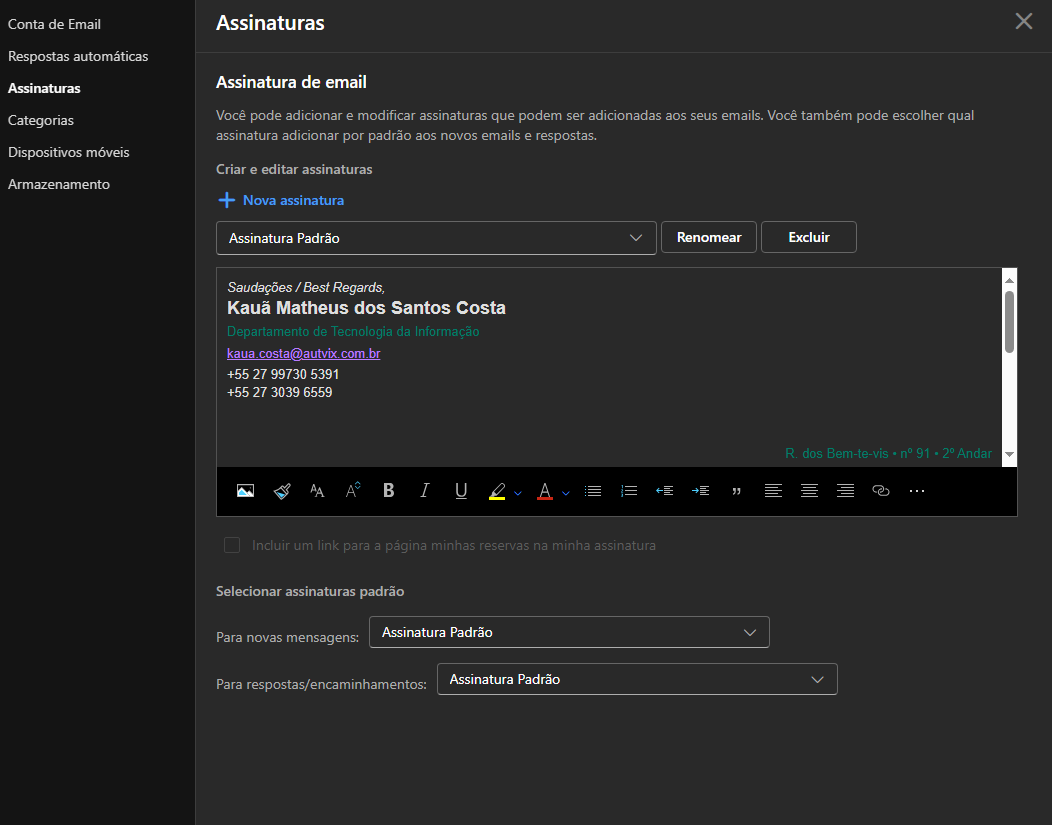Click Saudações / Best Regards line
This screenshot has width=1052, height=825.
pos(306,288)
